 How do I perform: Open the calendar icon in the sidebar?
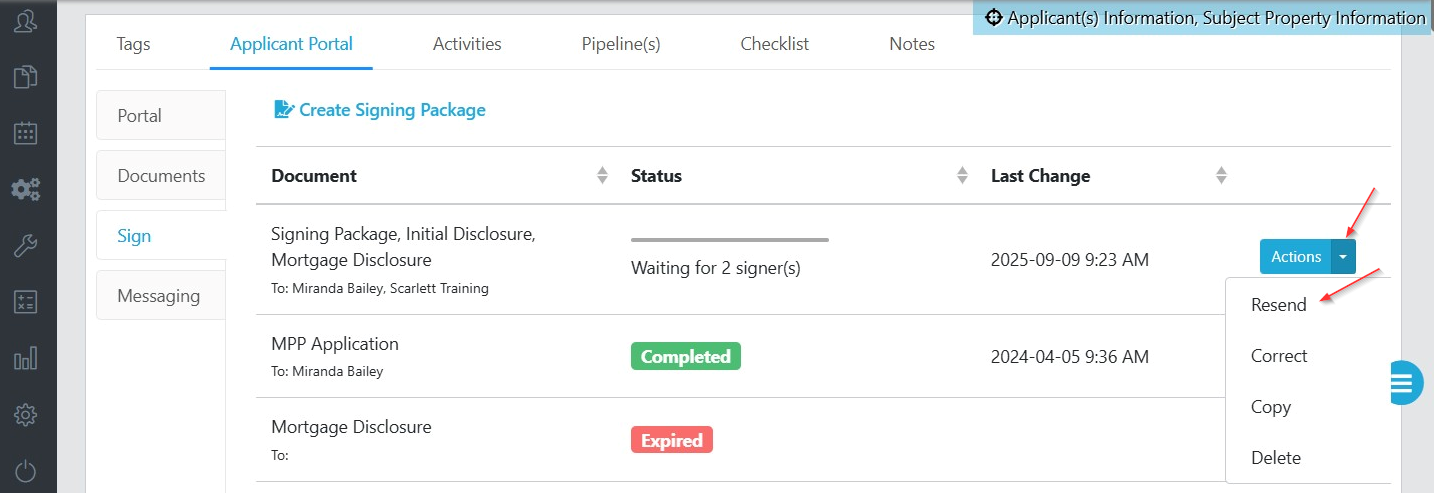[26, 133]
